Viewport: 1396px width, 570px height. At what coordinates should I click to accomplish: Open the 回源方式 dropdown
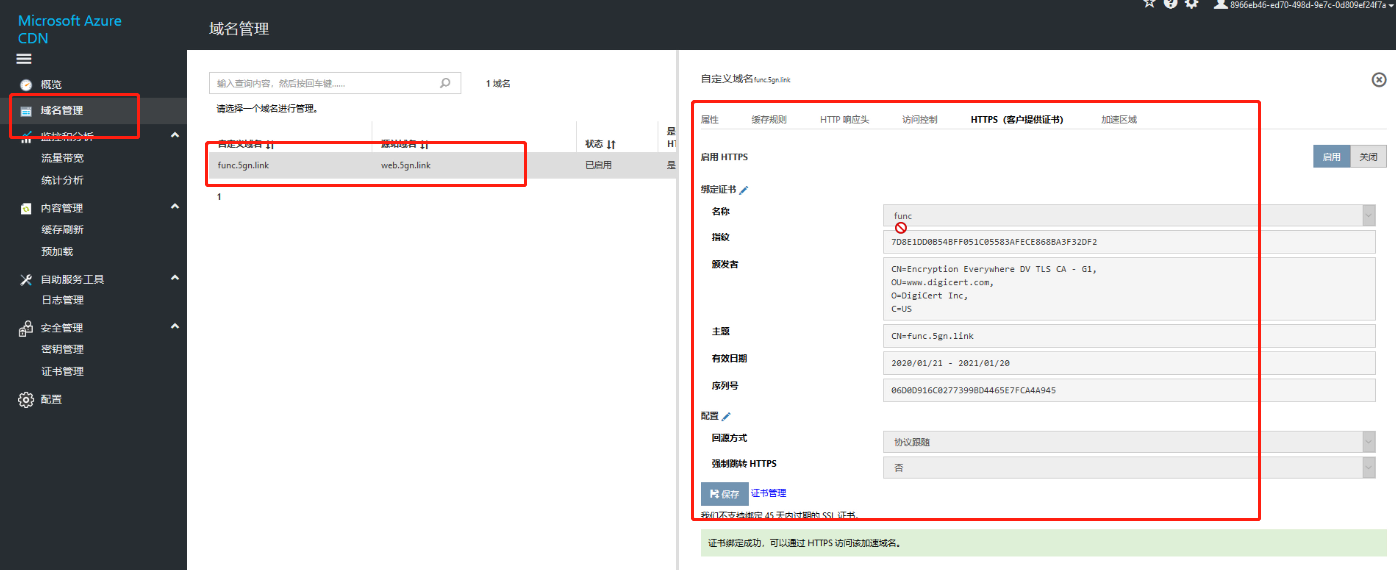(x=1129, y=441)
